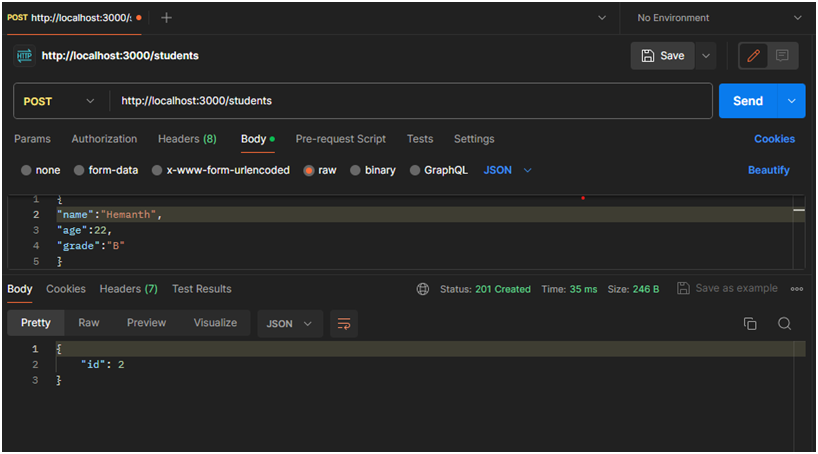Click the Size 246 B value

tap(646, 289)
